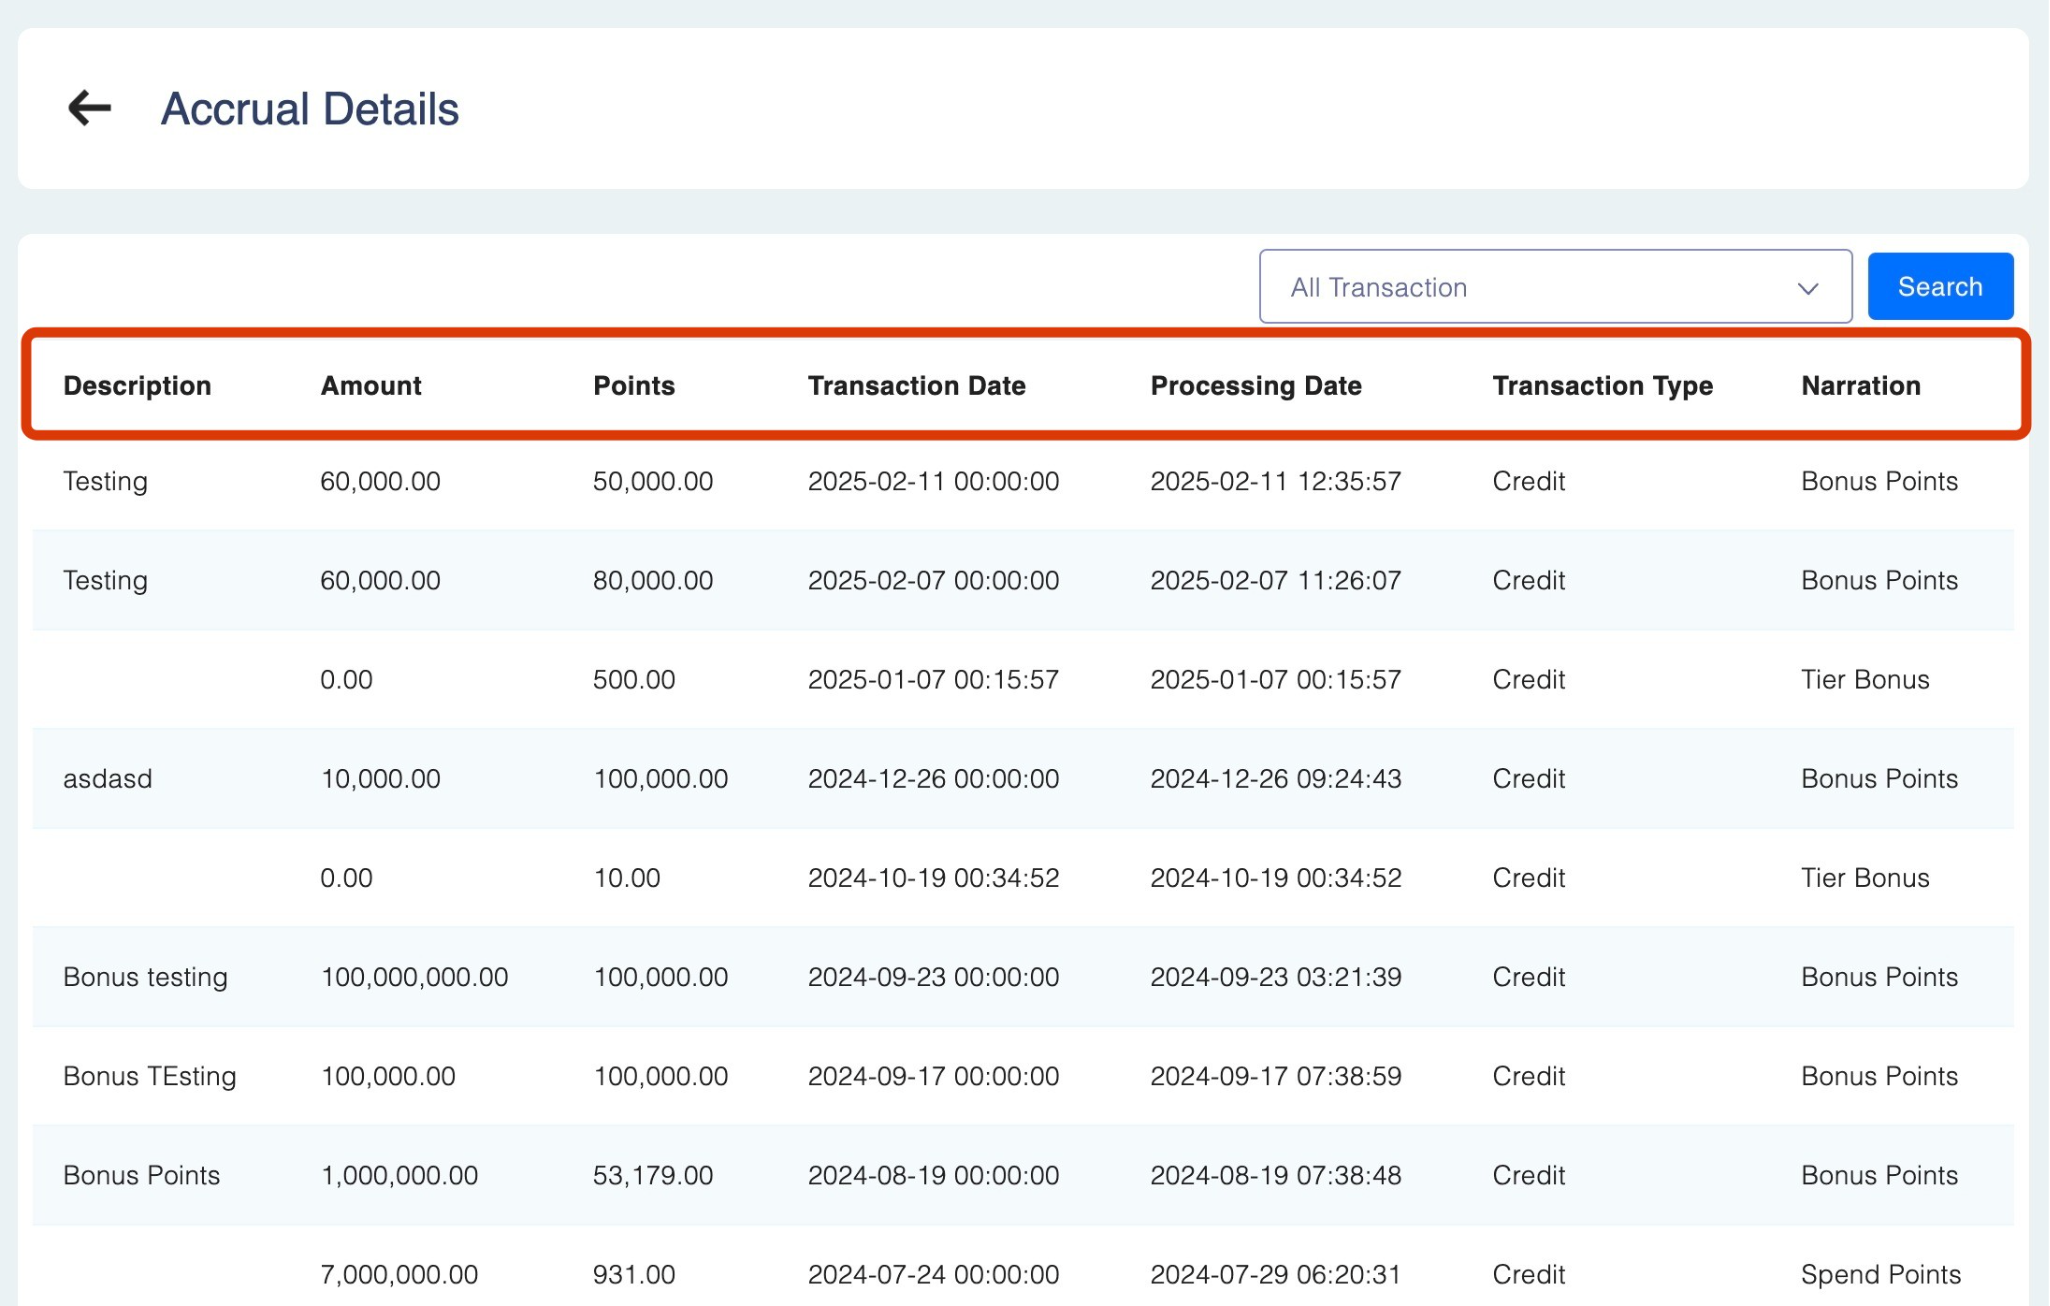The width and height of the screenshot is (2050, 1306).
Task: Click the Description column header
Action: coord(137,386)
